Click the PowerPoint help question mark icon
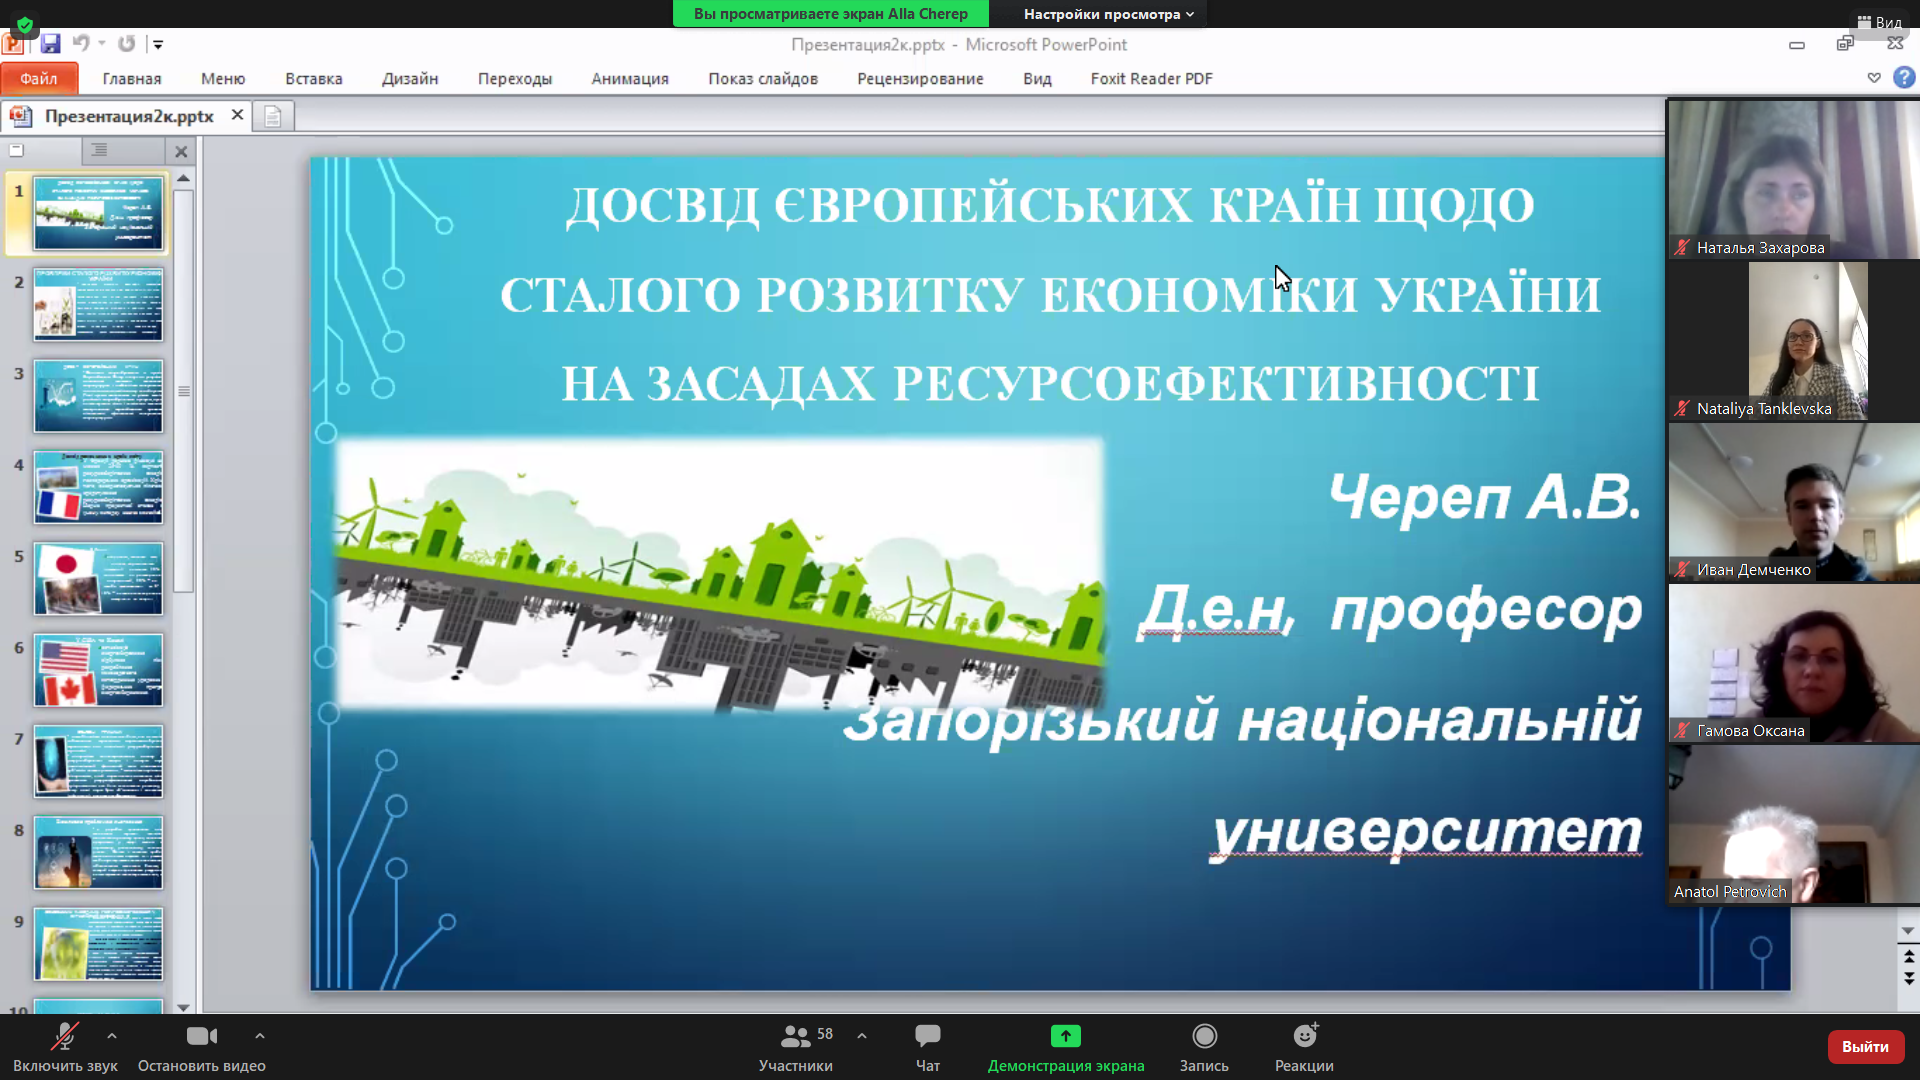Screen dimensions: 1920x1080 tap(1904, 78)
